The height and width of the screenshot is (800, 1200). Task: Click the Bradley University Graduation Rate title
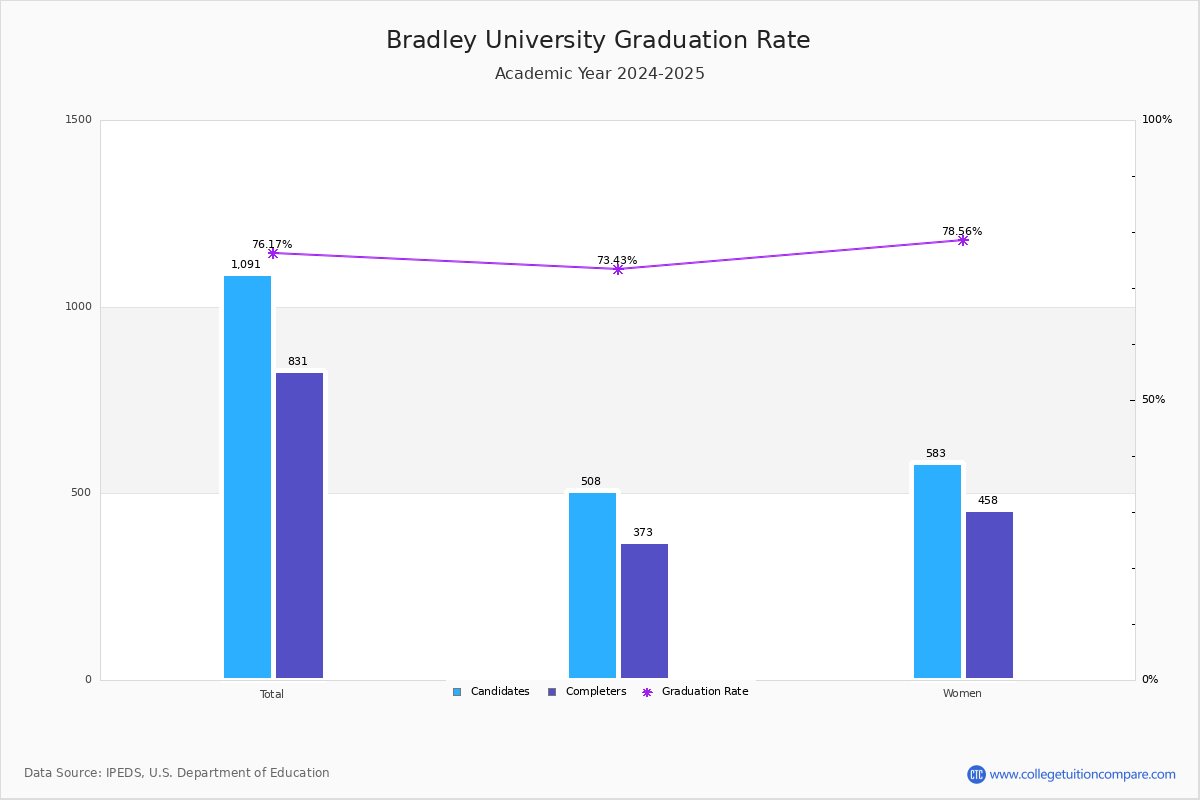tap(598, 40)
